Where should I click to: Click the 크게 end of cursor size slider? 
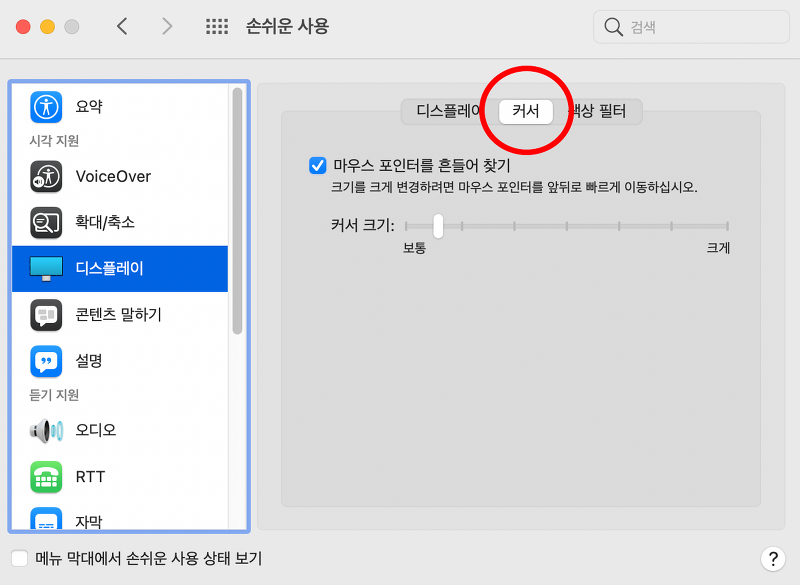coord(727,225)
